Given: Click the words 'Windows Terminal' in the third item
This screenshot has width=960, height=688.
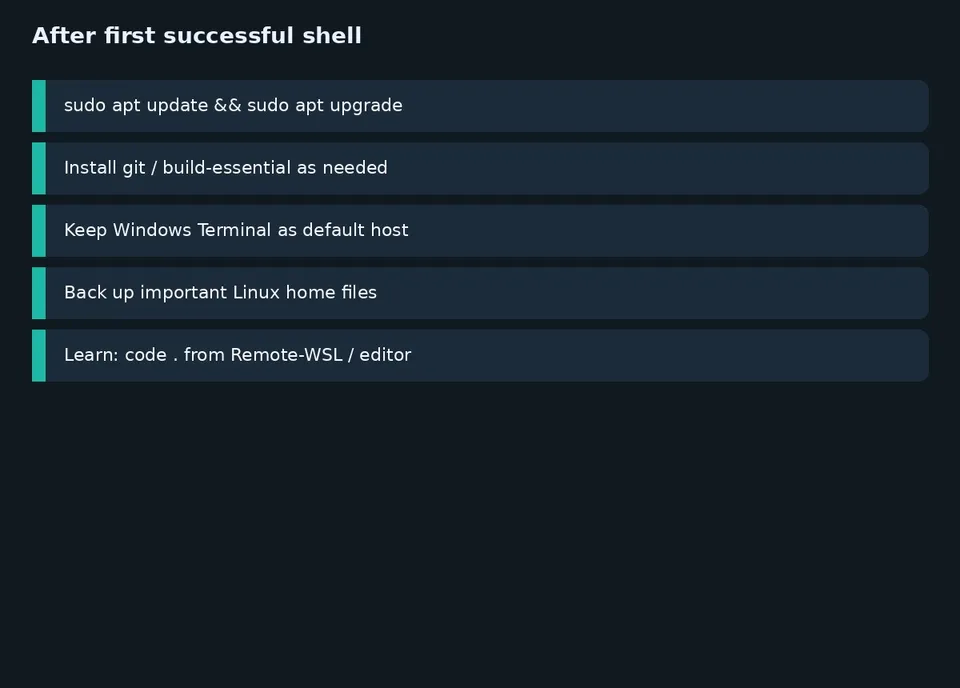Looking at the screenshot, I should pyautogui.click(x=192, y=230).
